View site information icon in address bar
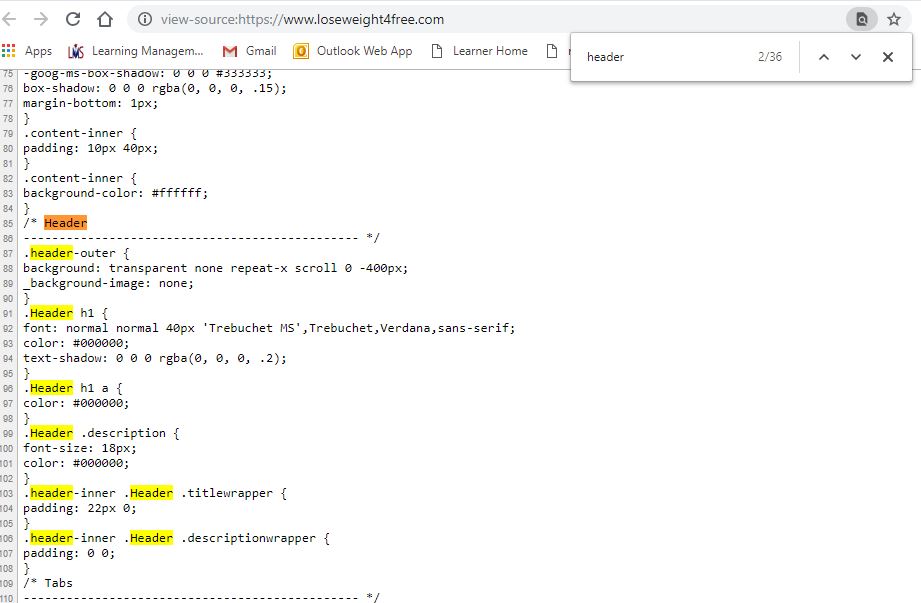 (x=144, y=19)
